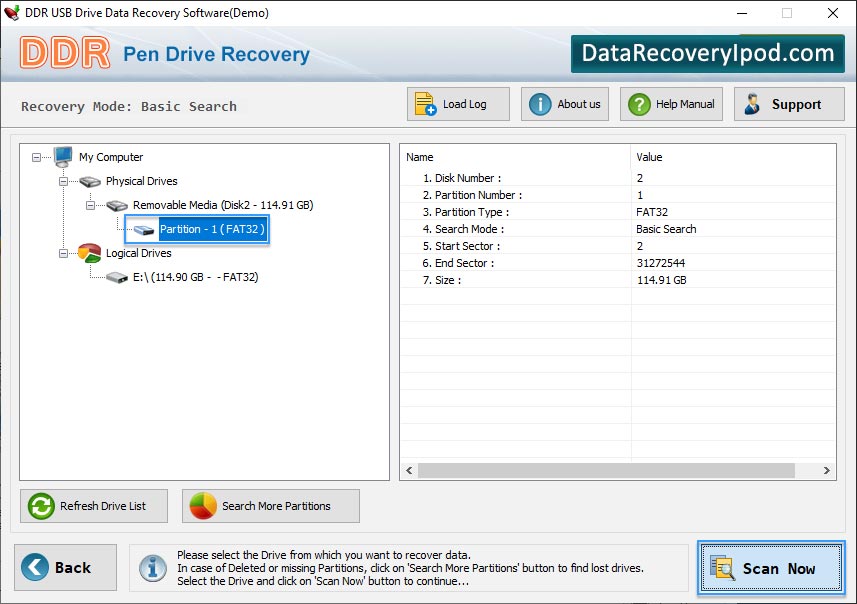Click the My Computer monitor icon

click(x=63, y=157)
